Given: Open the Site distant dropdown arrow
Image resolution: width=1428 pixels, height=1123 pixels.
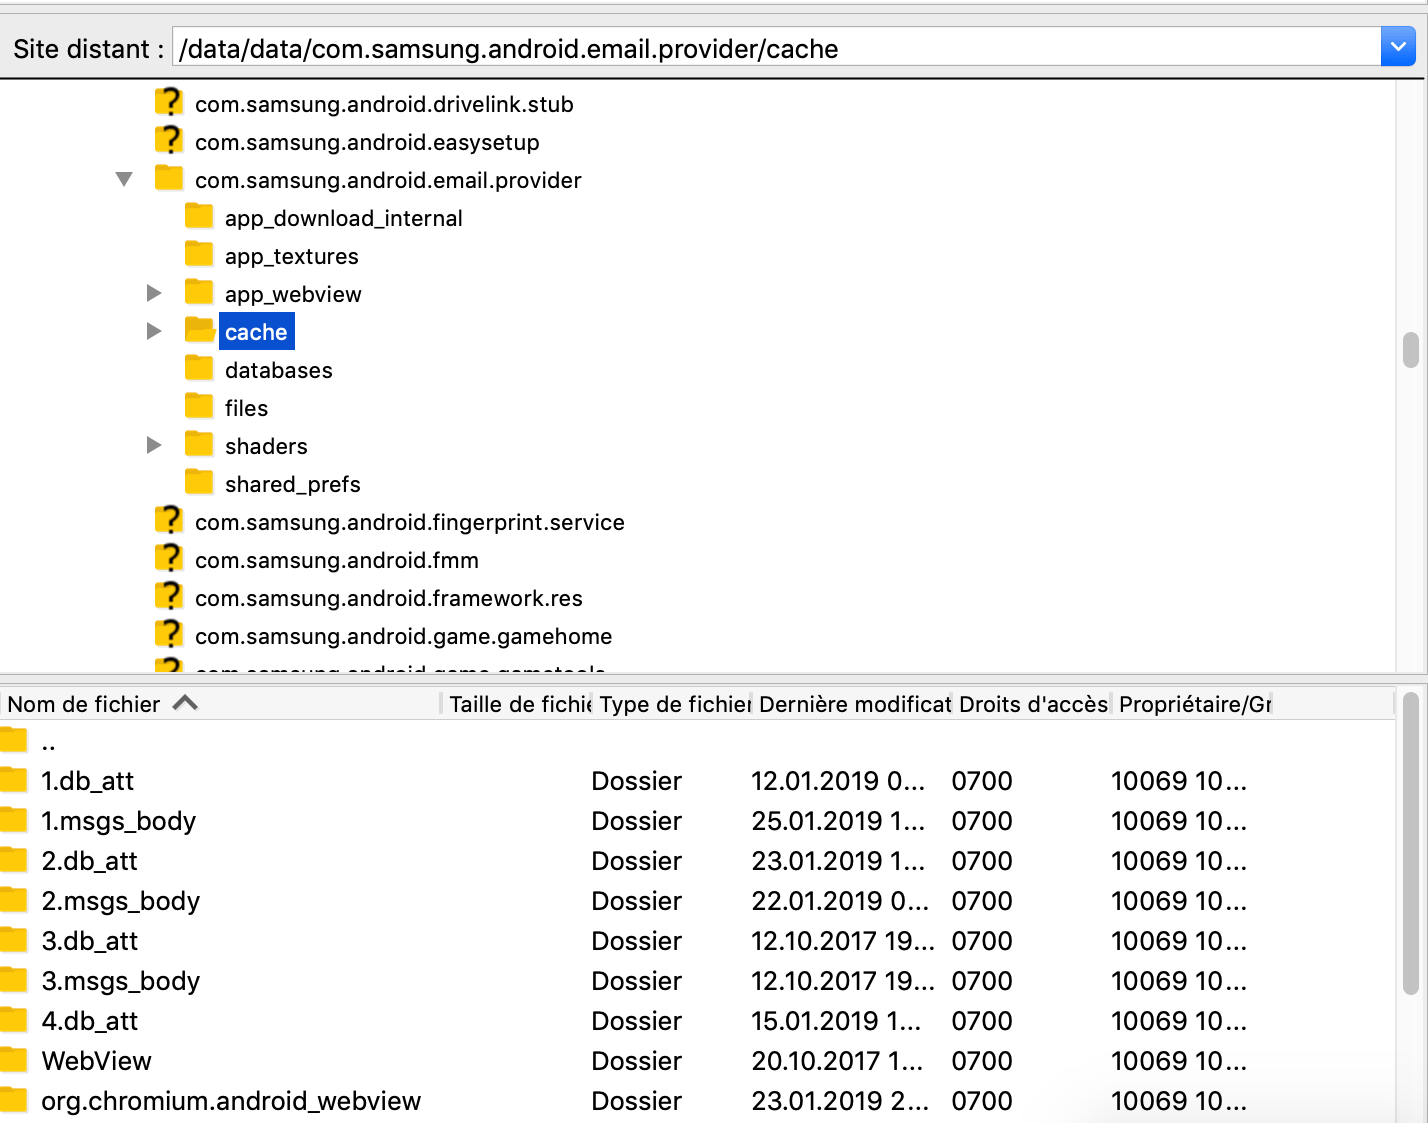Looking at the screenshot, I should click(x=1397, y=46).
